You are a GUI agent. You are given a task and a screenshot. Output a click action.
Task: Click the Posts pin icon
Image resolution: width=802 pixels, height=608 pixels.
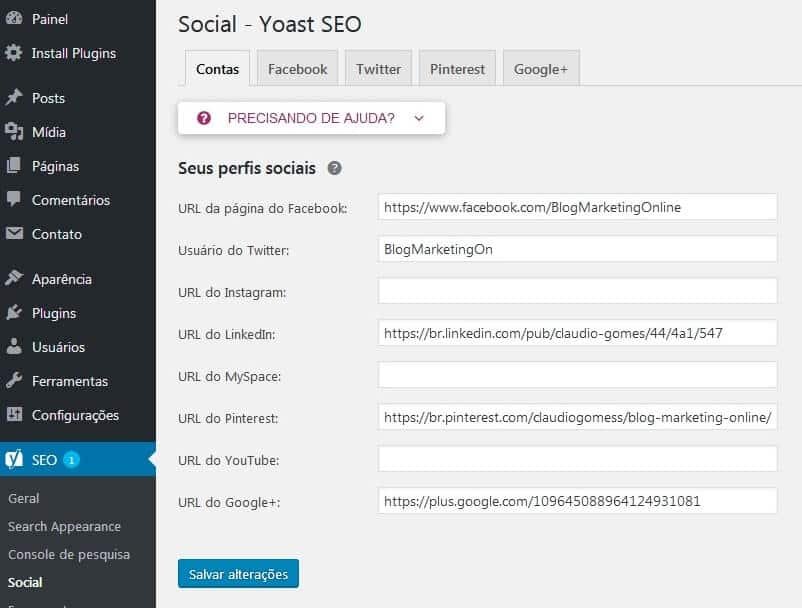14,97
